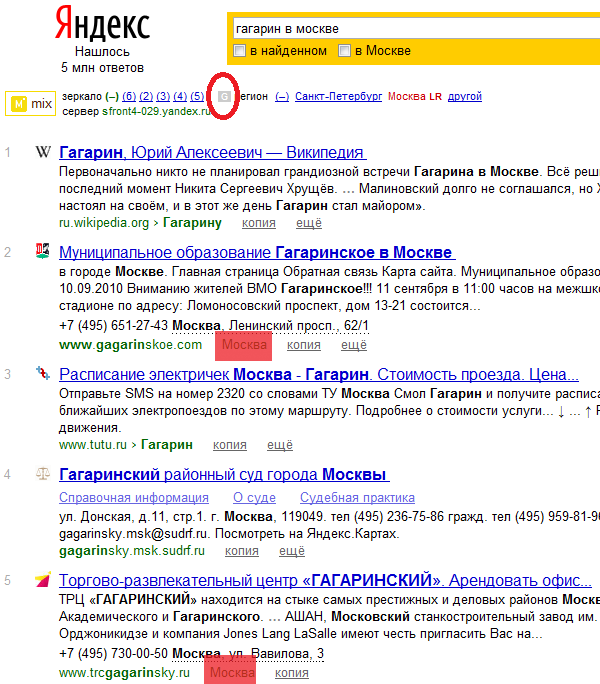Switch region to Санкт-Петербург
This screenshot has width=600, height=684.
(x=339, y=96)
